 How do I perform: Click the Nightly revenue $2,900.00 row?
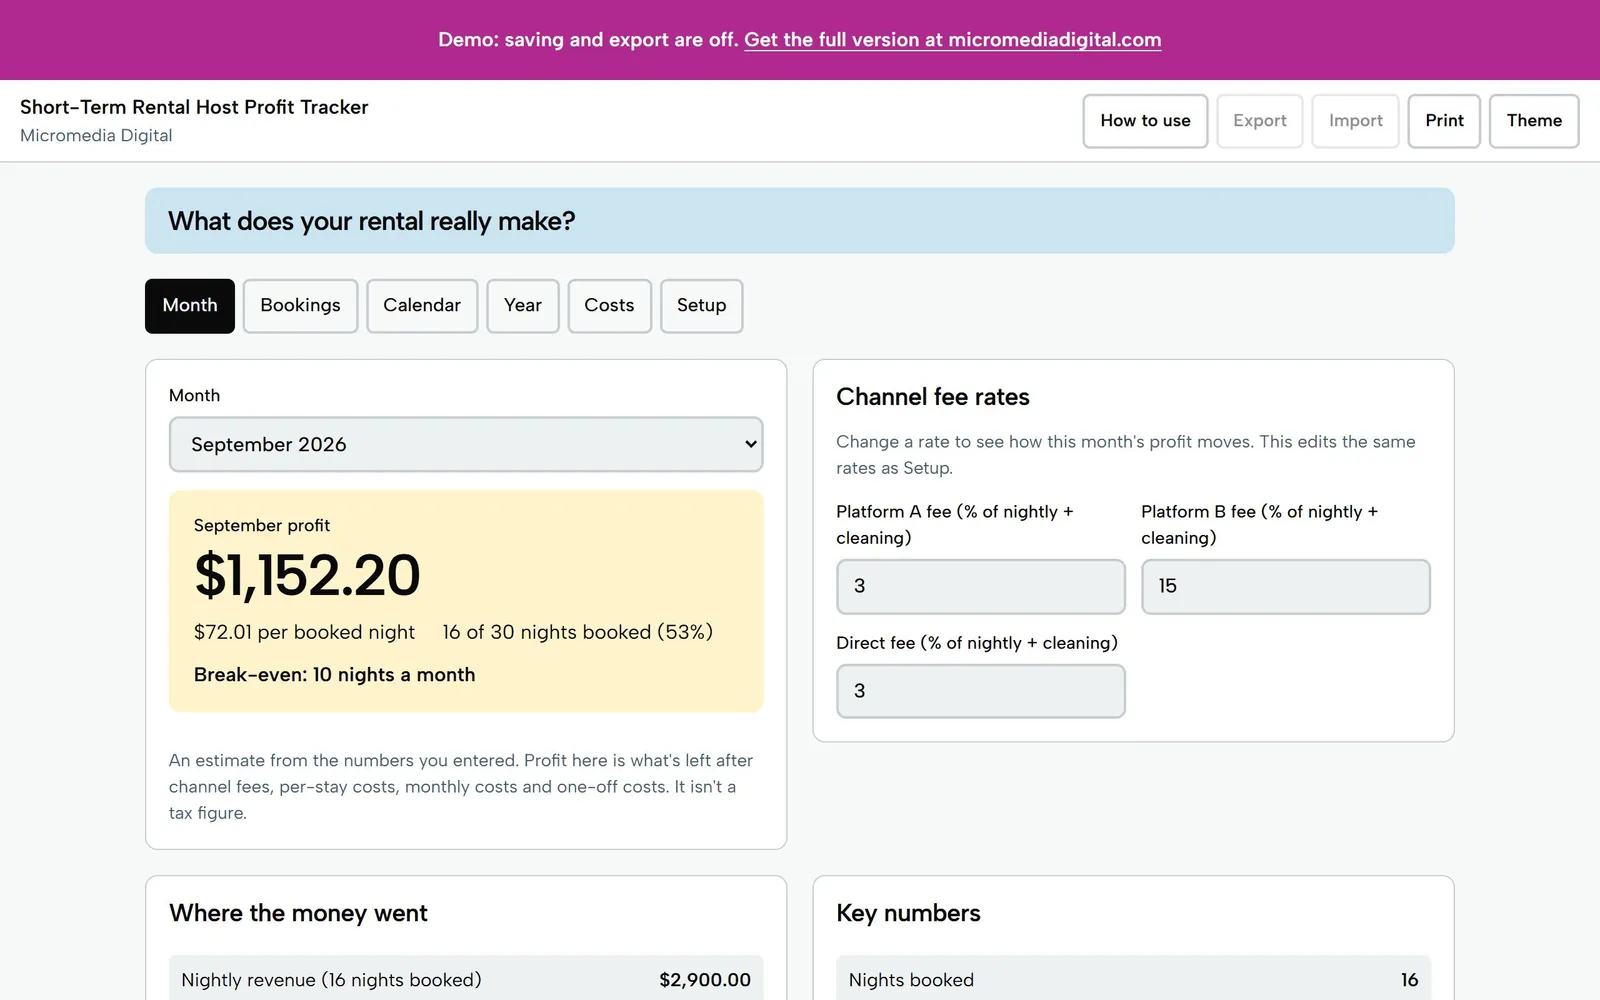(466, 980)
